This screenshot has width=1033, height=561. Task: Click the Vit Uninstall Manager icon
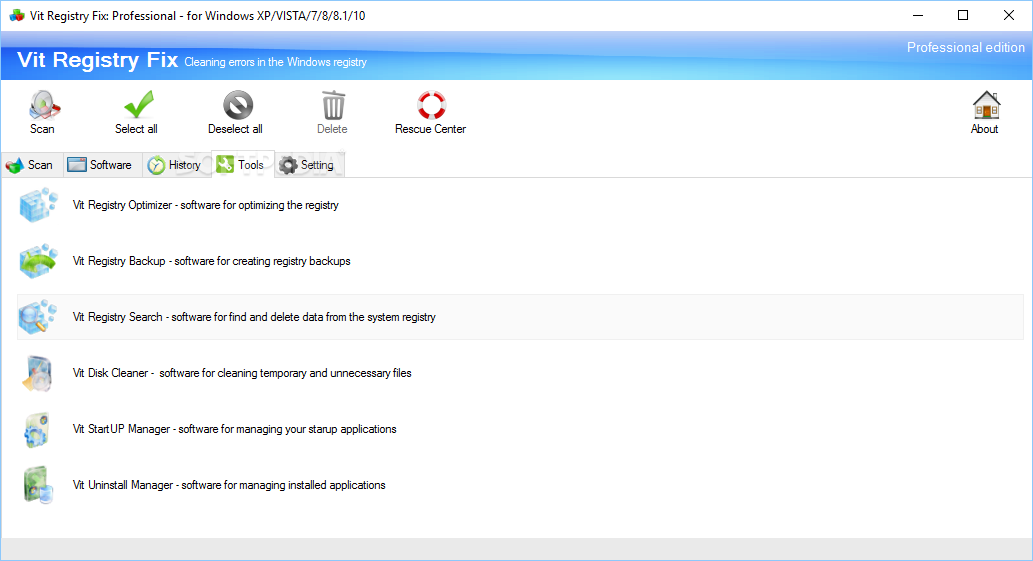[x=38, y=485]
